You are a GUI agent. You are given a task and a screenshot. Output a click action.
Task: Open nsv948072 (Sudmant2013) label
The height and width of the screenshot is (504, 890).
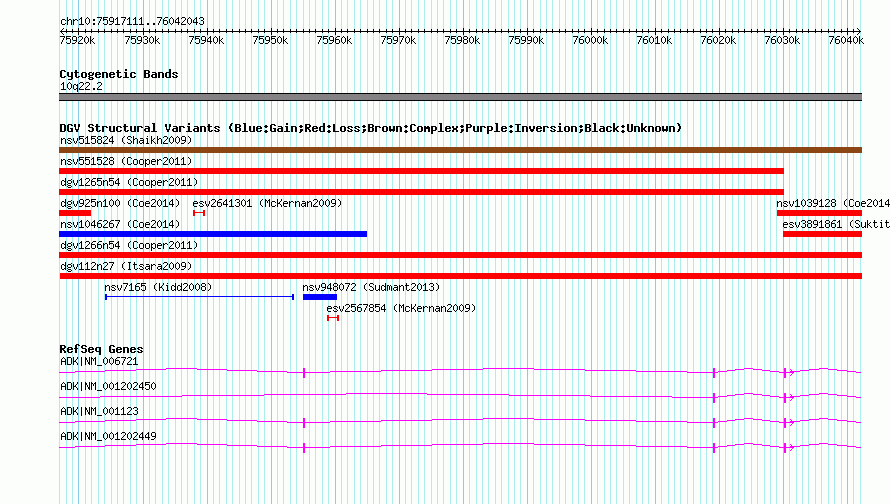coord(371,287)
